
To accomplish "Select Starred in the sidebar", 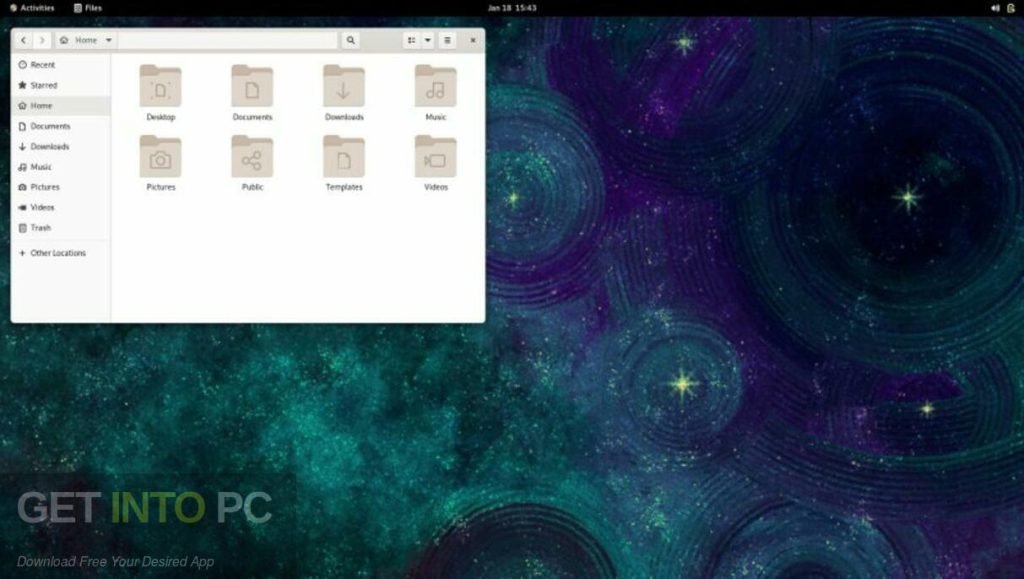I will 41,85.
